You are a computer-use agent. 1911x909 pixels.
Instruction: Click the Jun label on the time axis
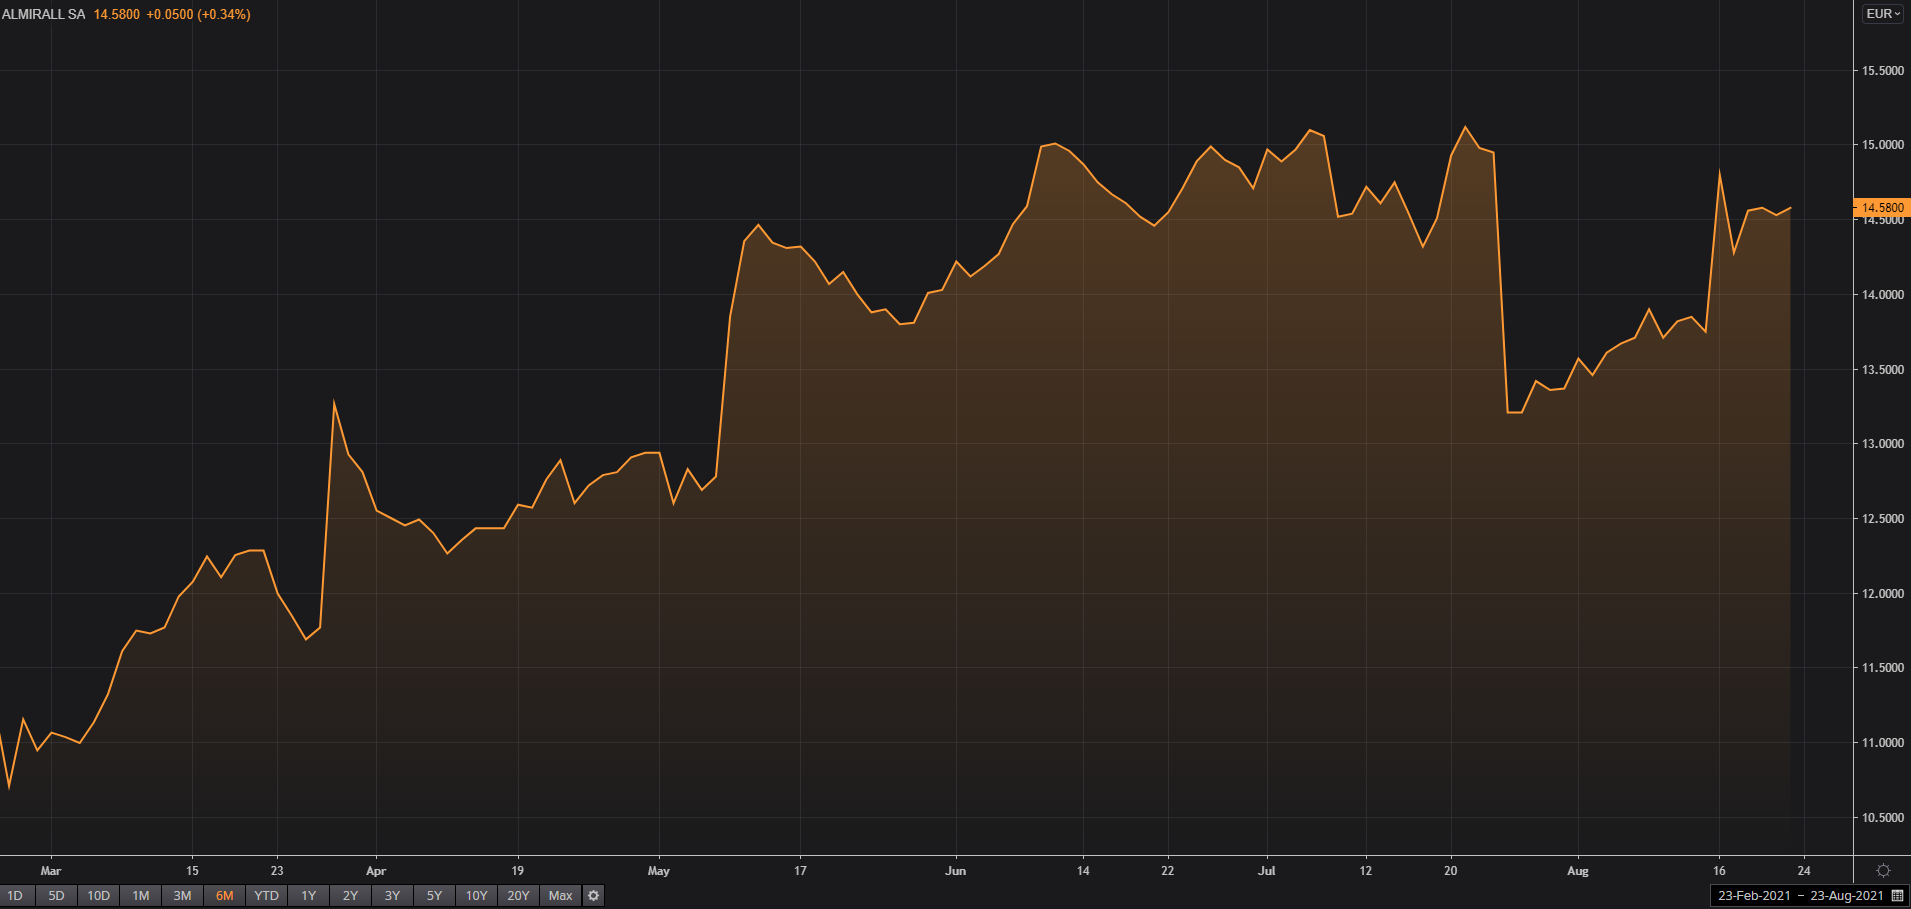pyautogui.click(x=956, y=871)
